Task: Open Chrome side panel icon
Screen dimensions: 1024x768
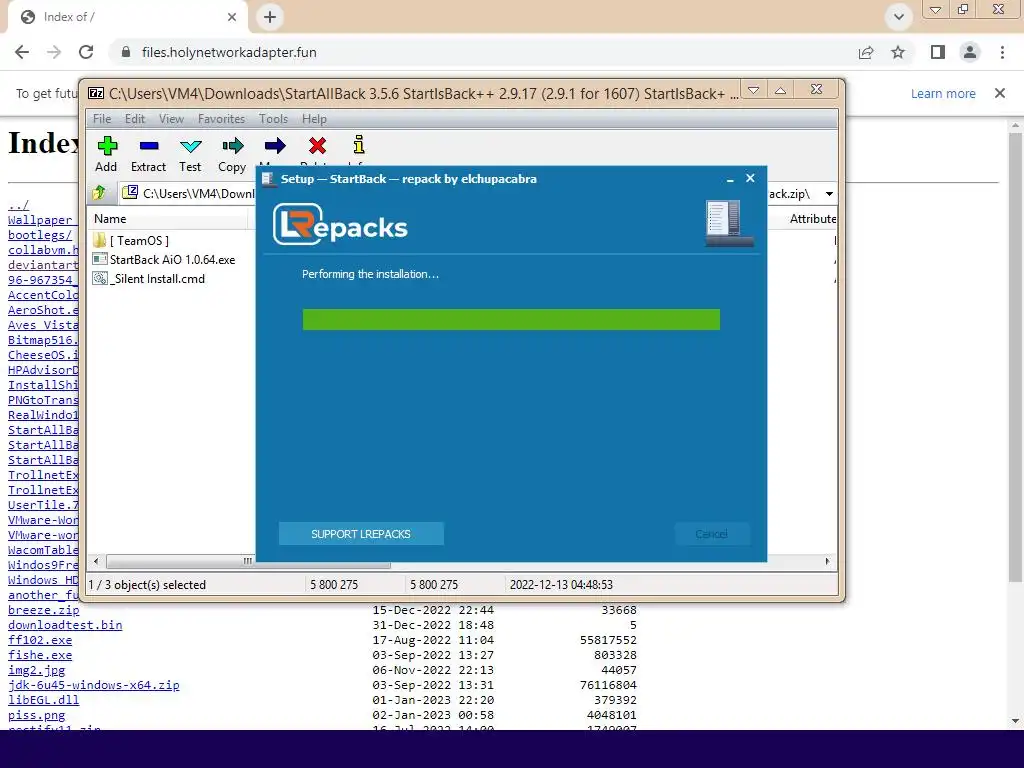Action: (x=938, y=52)
